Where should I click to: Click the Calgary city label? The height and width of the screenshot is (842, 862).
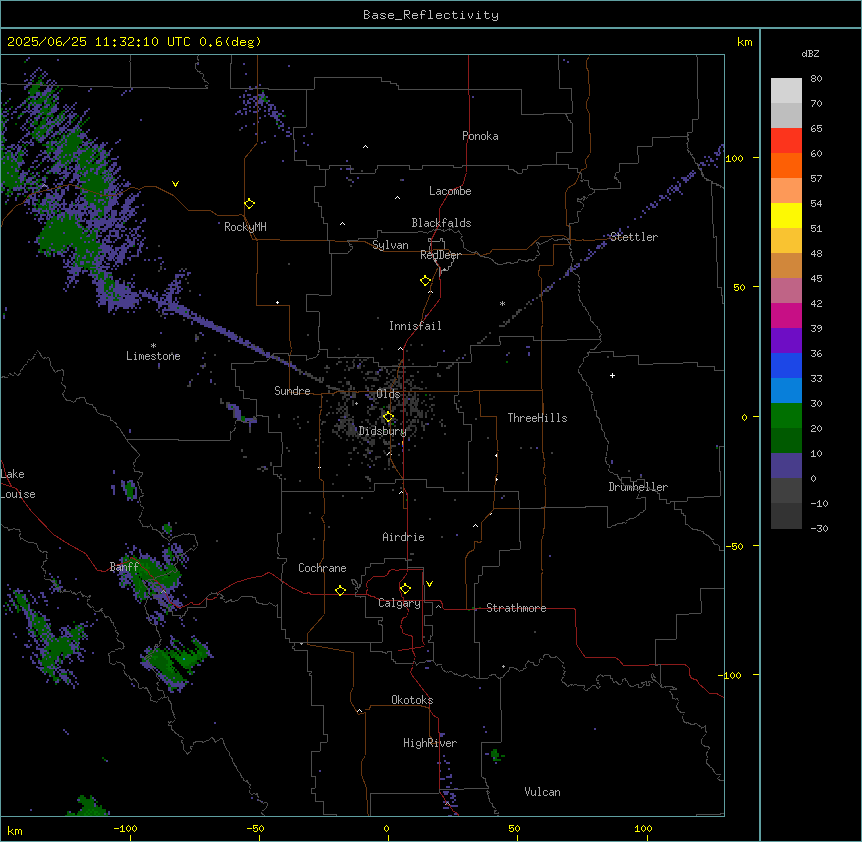[x=399, y=603]
